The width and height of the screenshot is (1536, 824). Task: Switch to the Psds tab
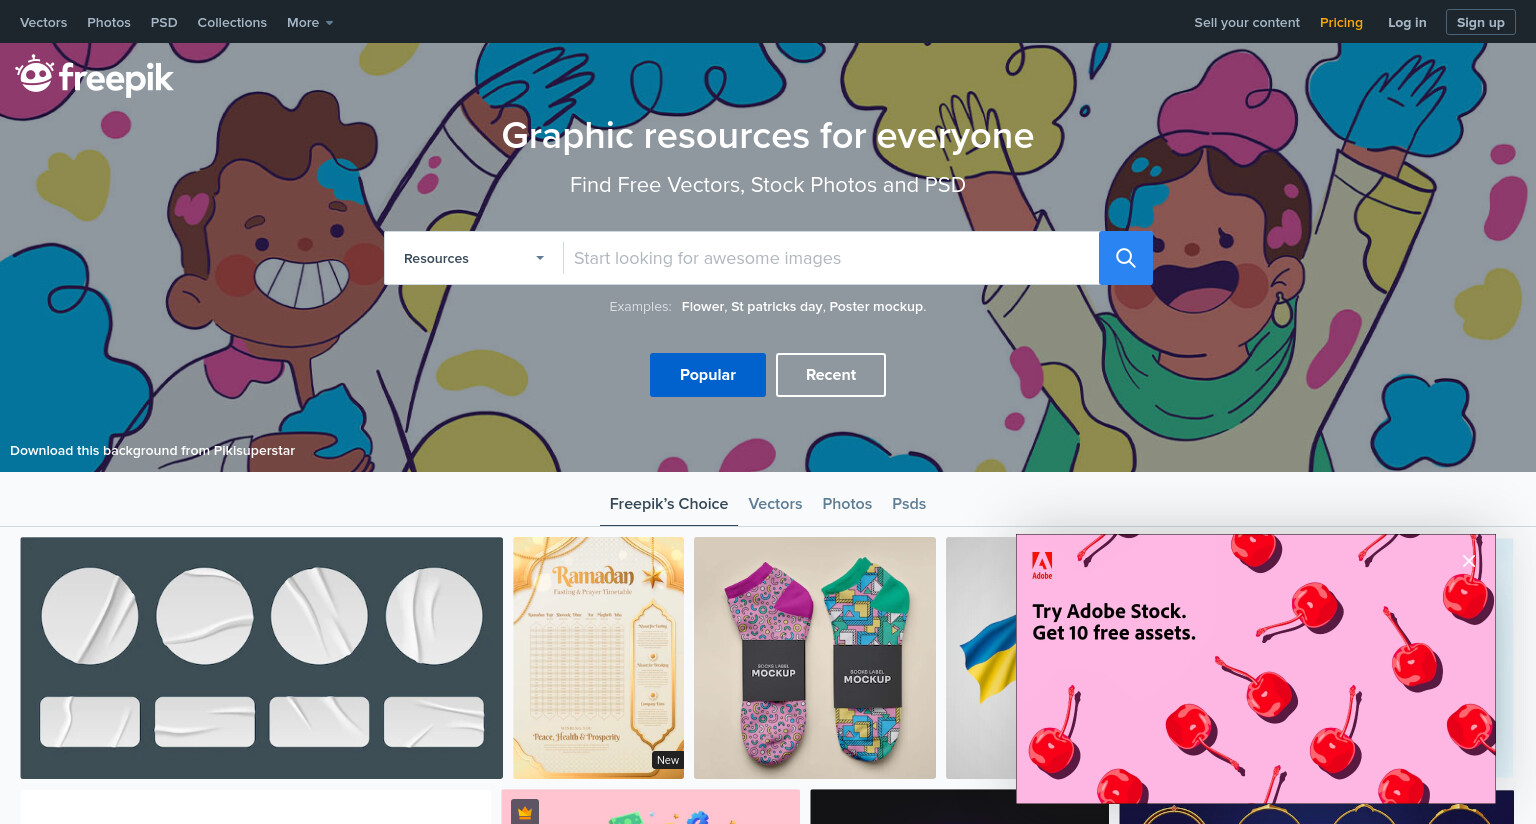pos(909,504)
